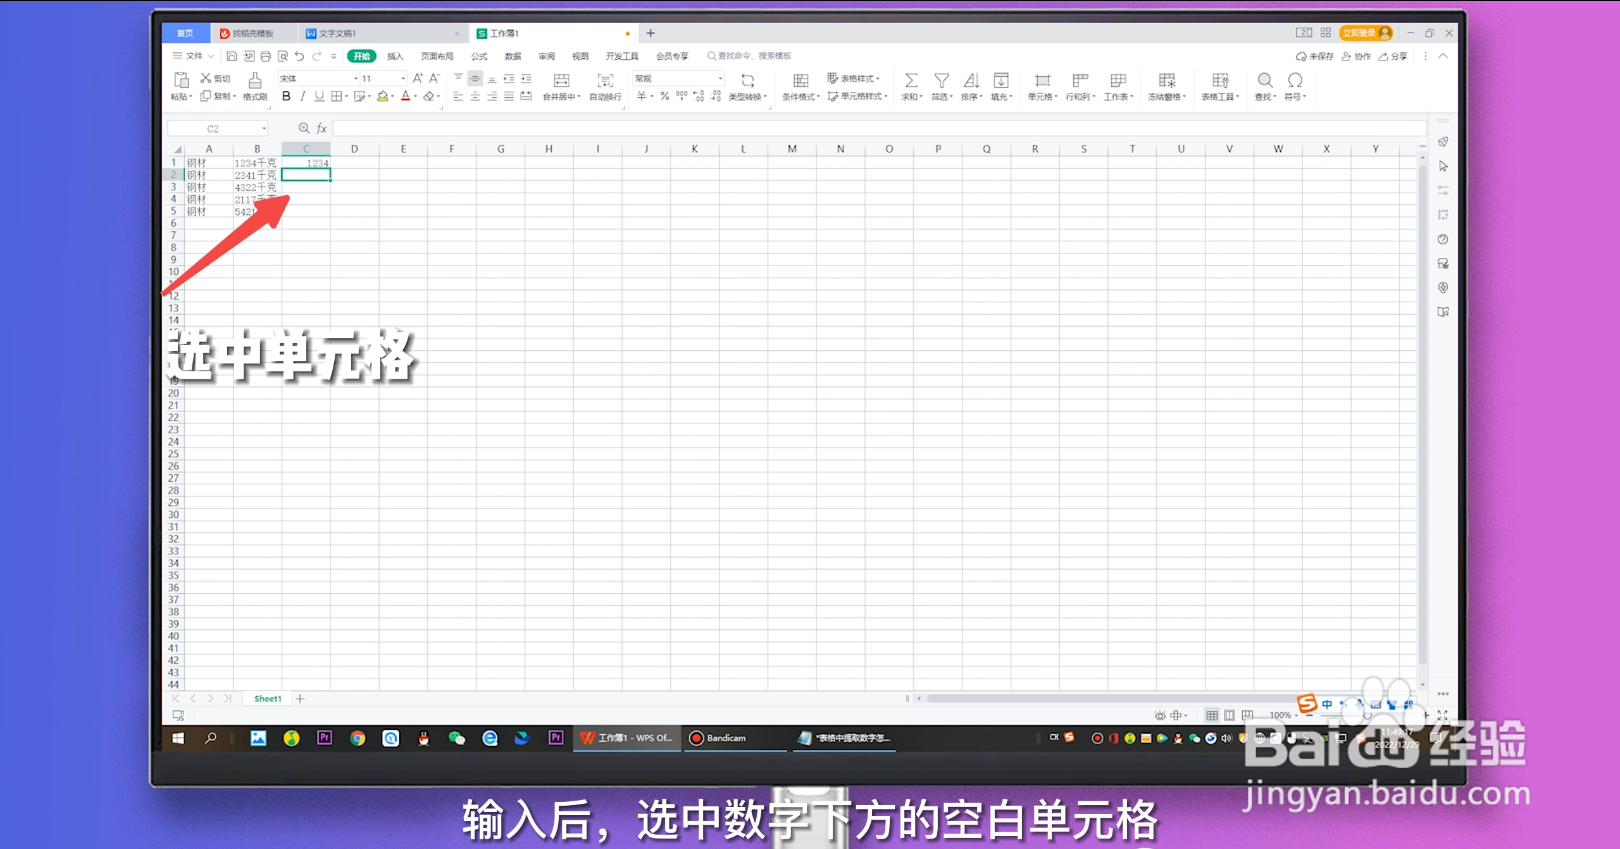
Task: Click the Worksheet (工作表) icon
Action: [1118, 80]
